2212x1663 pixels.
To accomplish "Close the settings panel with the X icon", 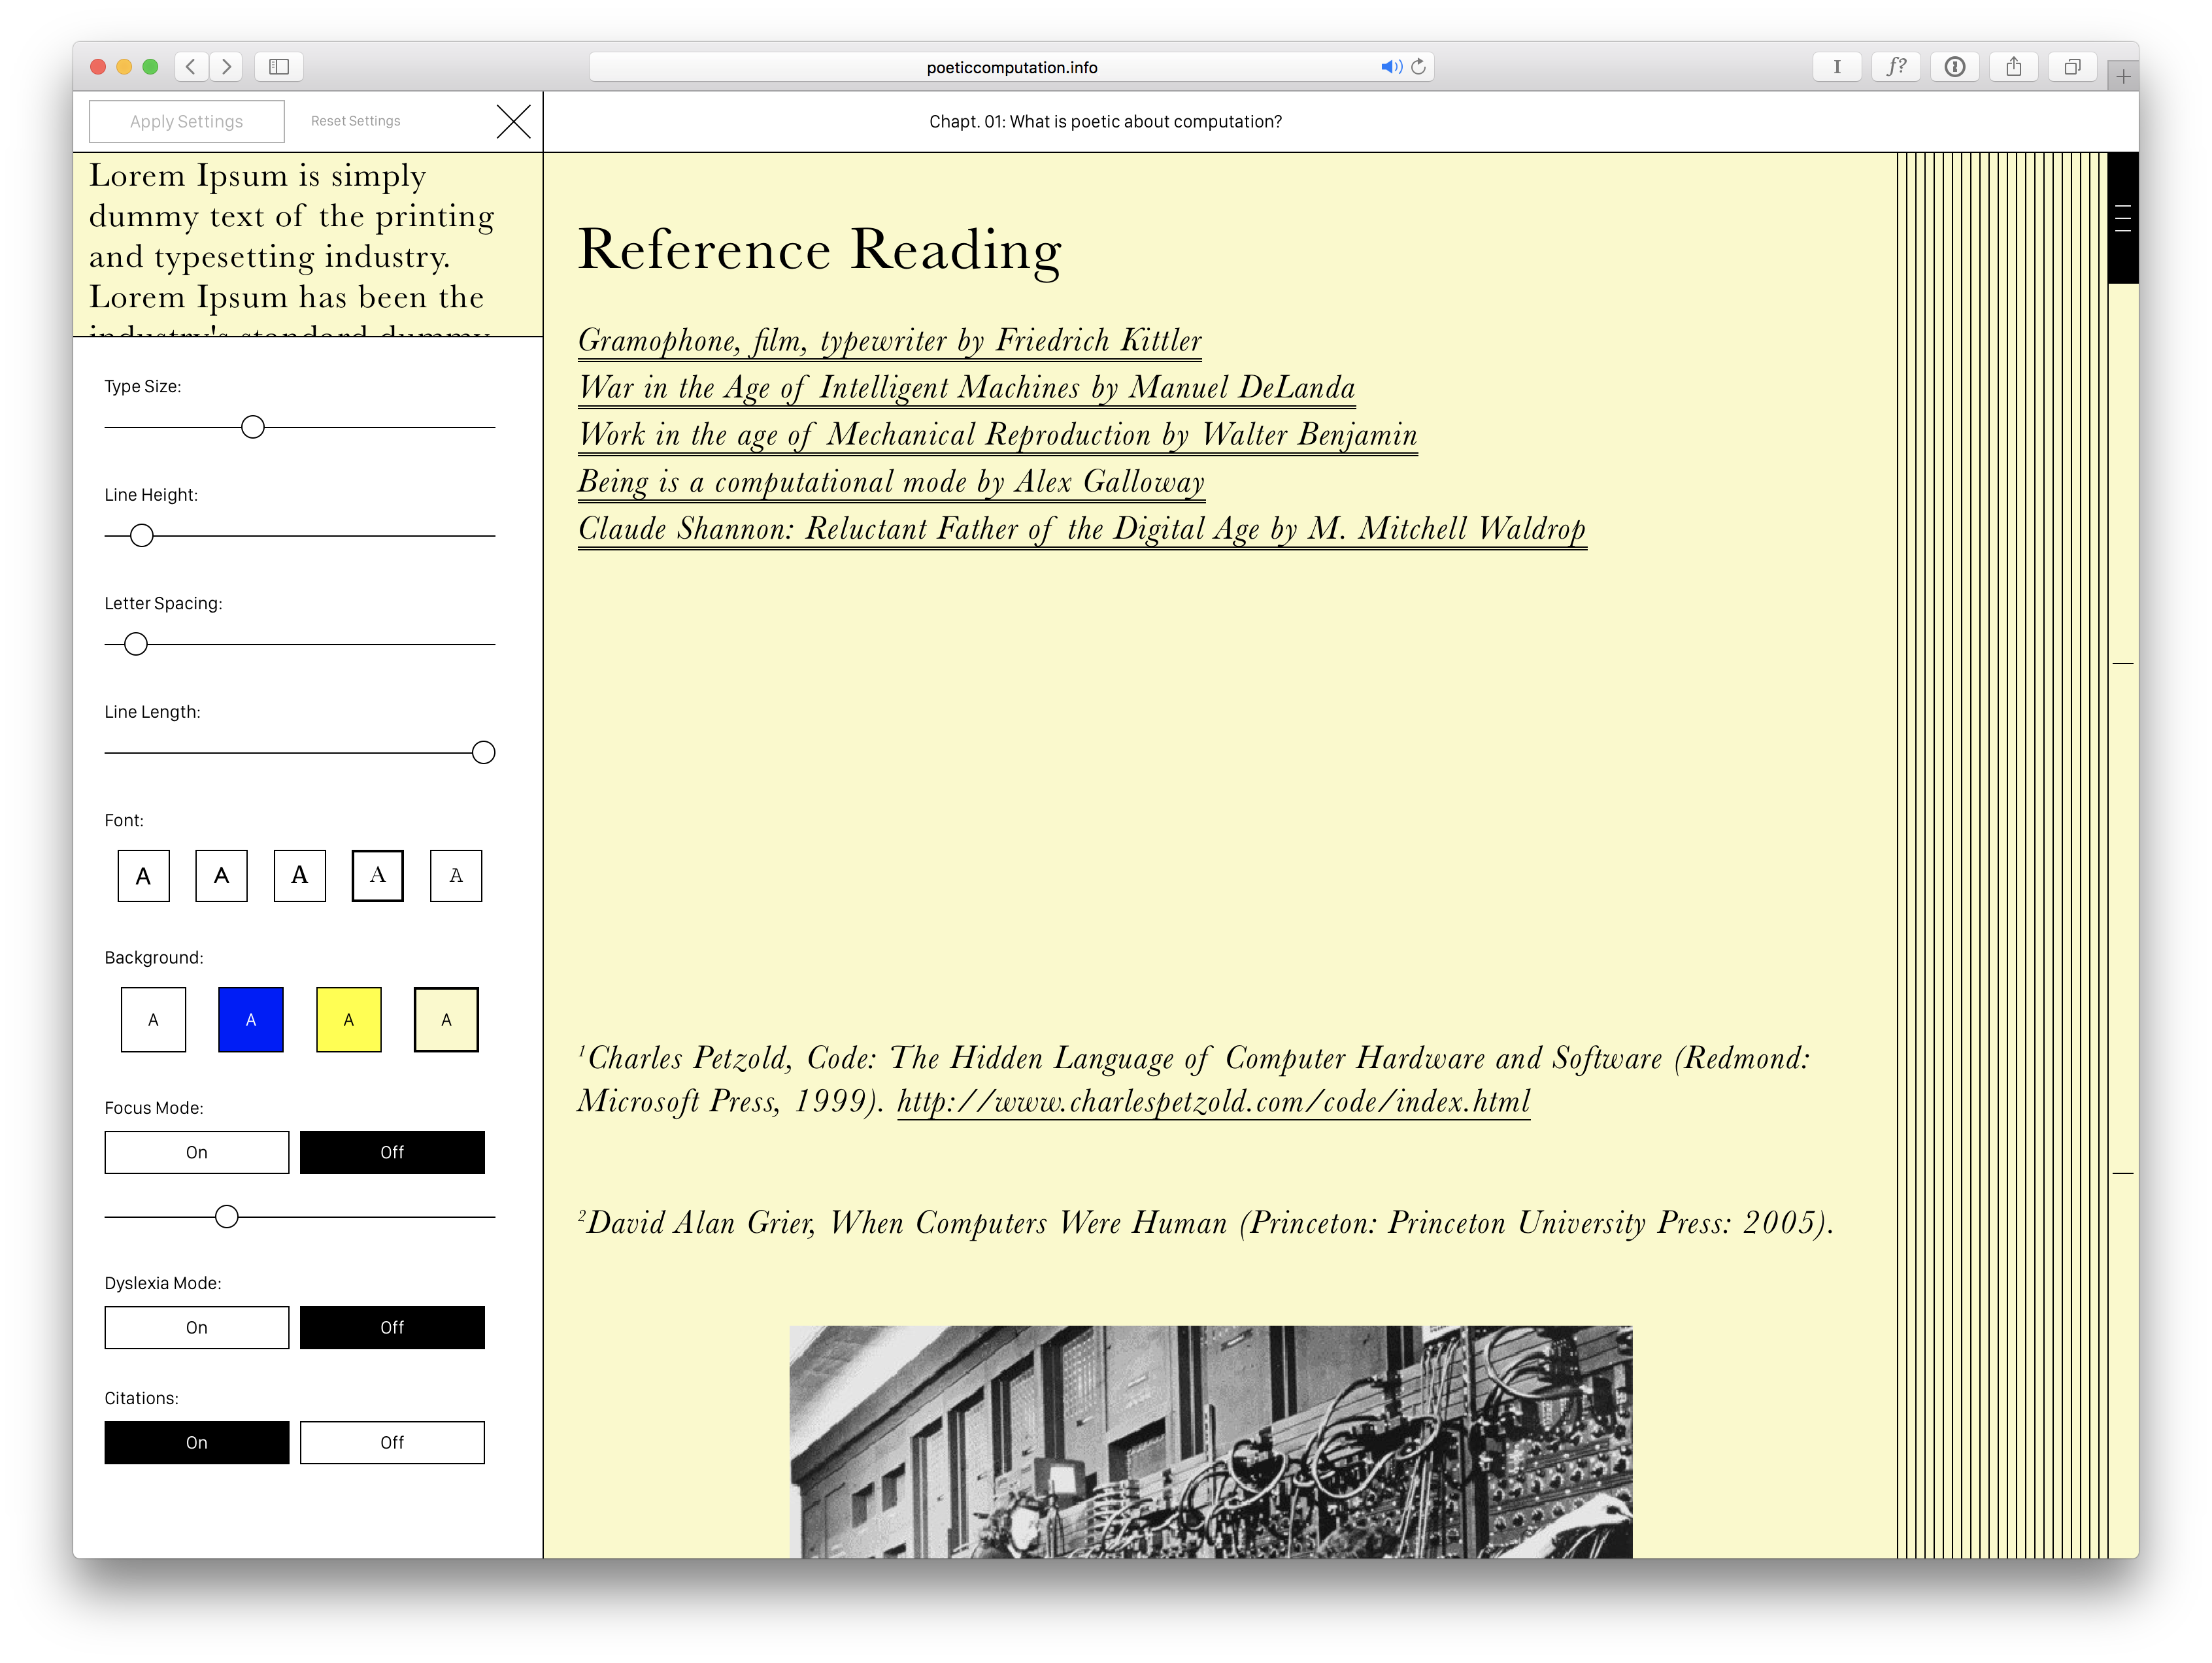I will (513, 122).
